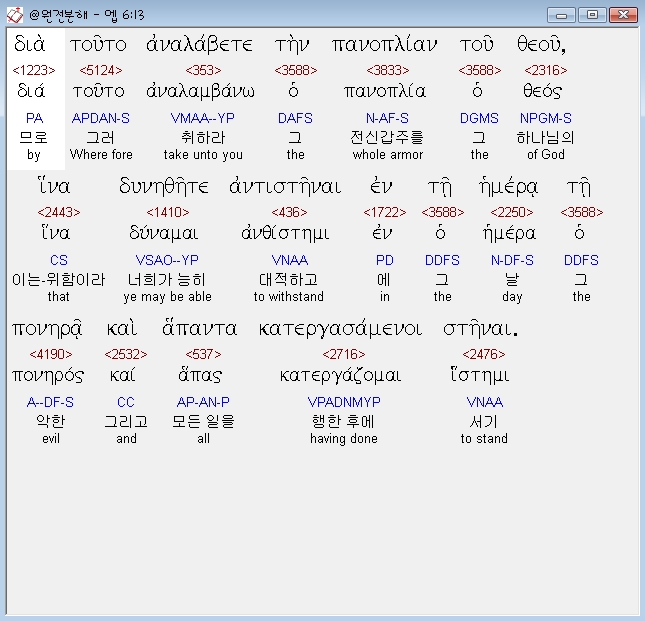The width and height of the screenshot is (645, 621).
Task: Click the parsing code PA
Action: [34, 118]
